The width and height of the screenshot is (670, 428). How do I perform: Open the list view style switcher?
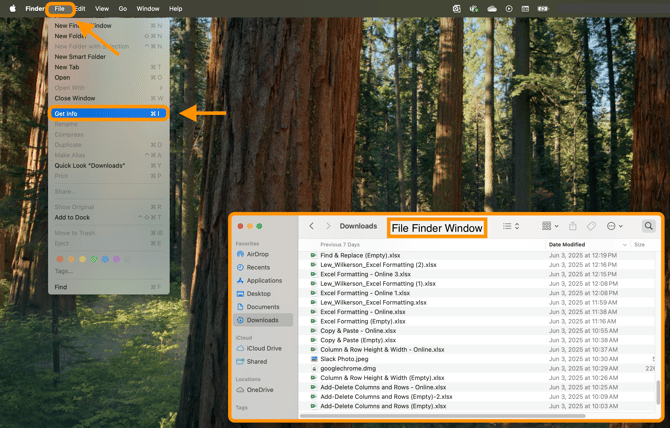pyautogui.click(x=511, y=226)
